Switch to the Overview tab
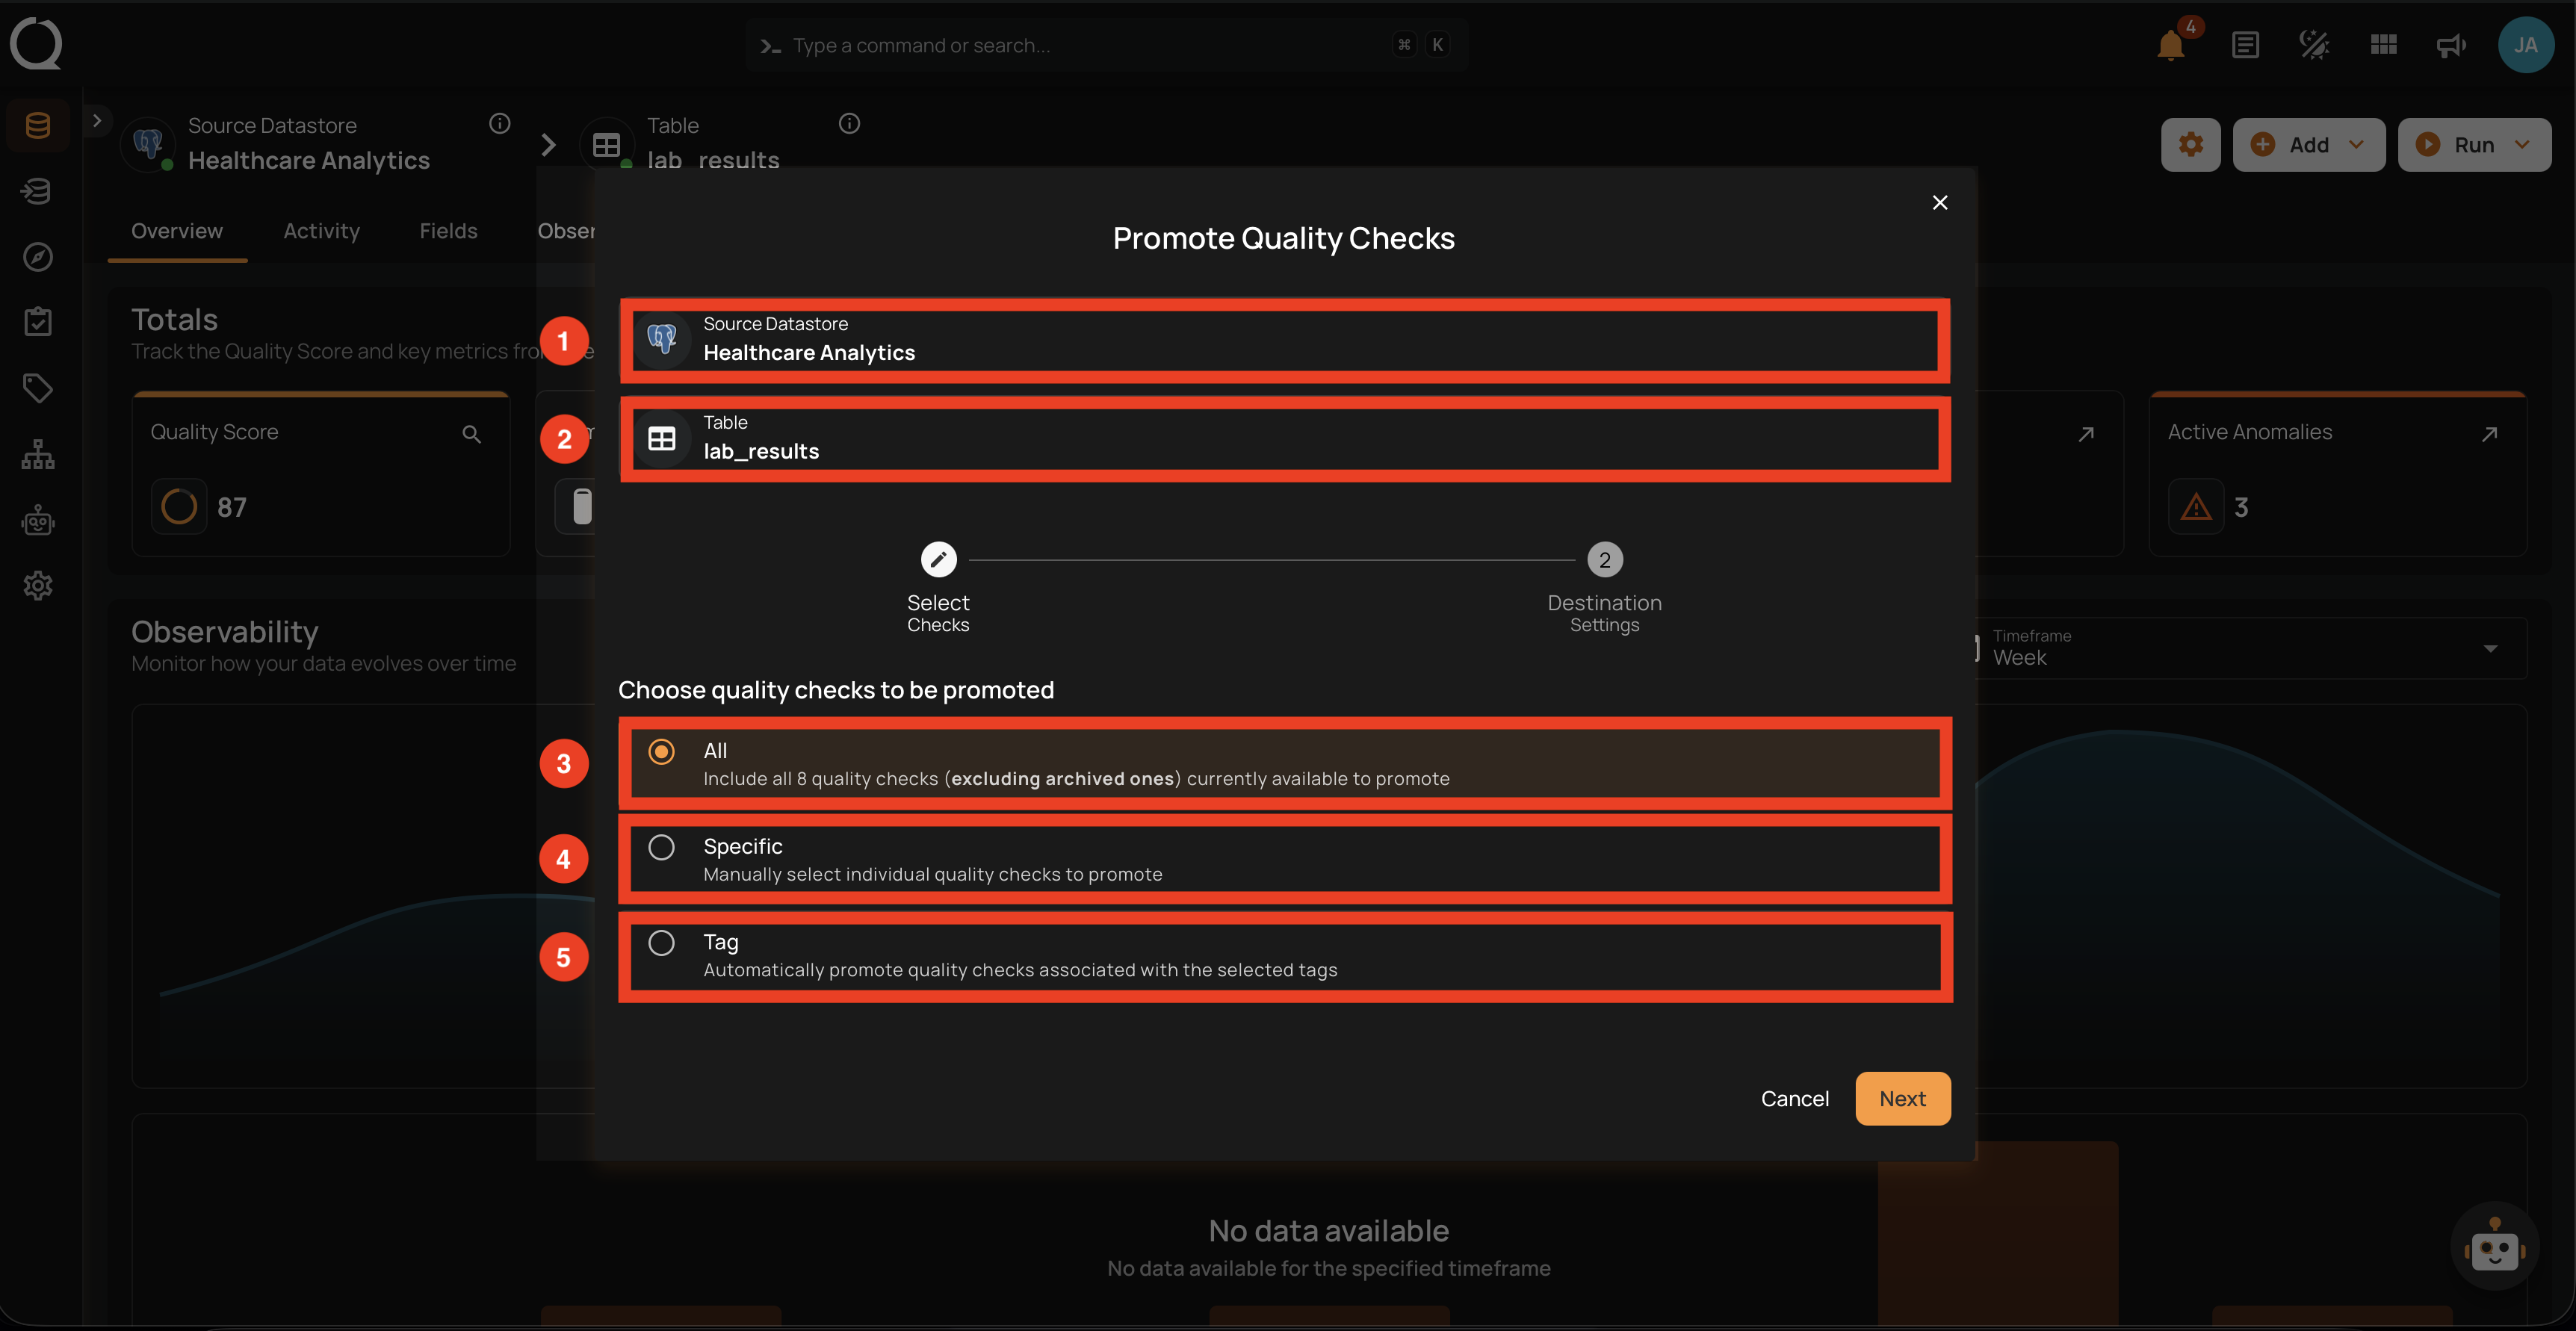The image size is (2576, 1331). pyautogui.click(x=177, y=231)
